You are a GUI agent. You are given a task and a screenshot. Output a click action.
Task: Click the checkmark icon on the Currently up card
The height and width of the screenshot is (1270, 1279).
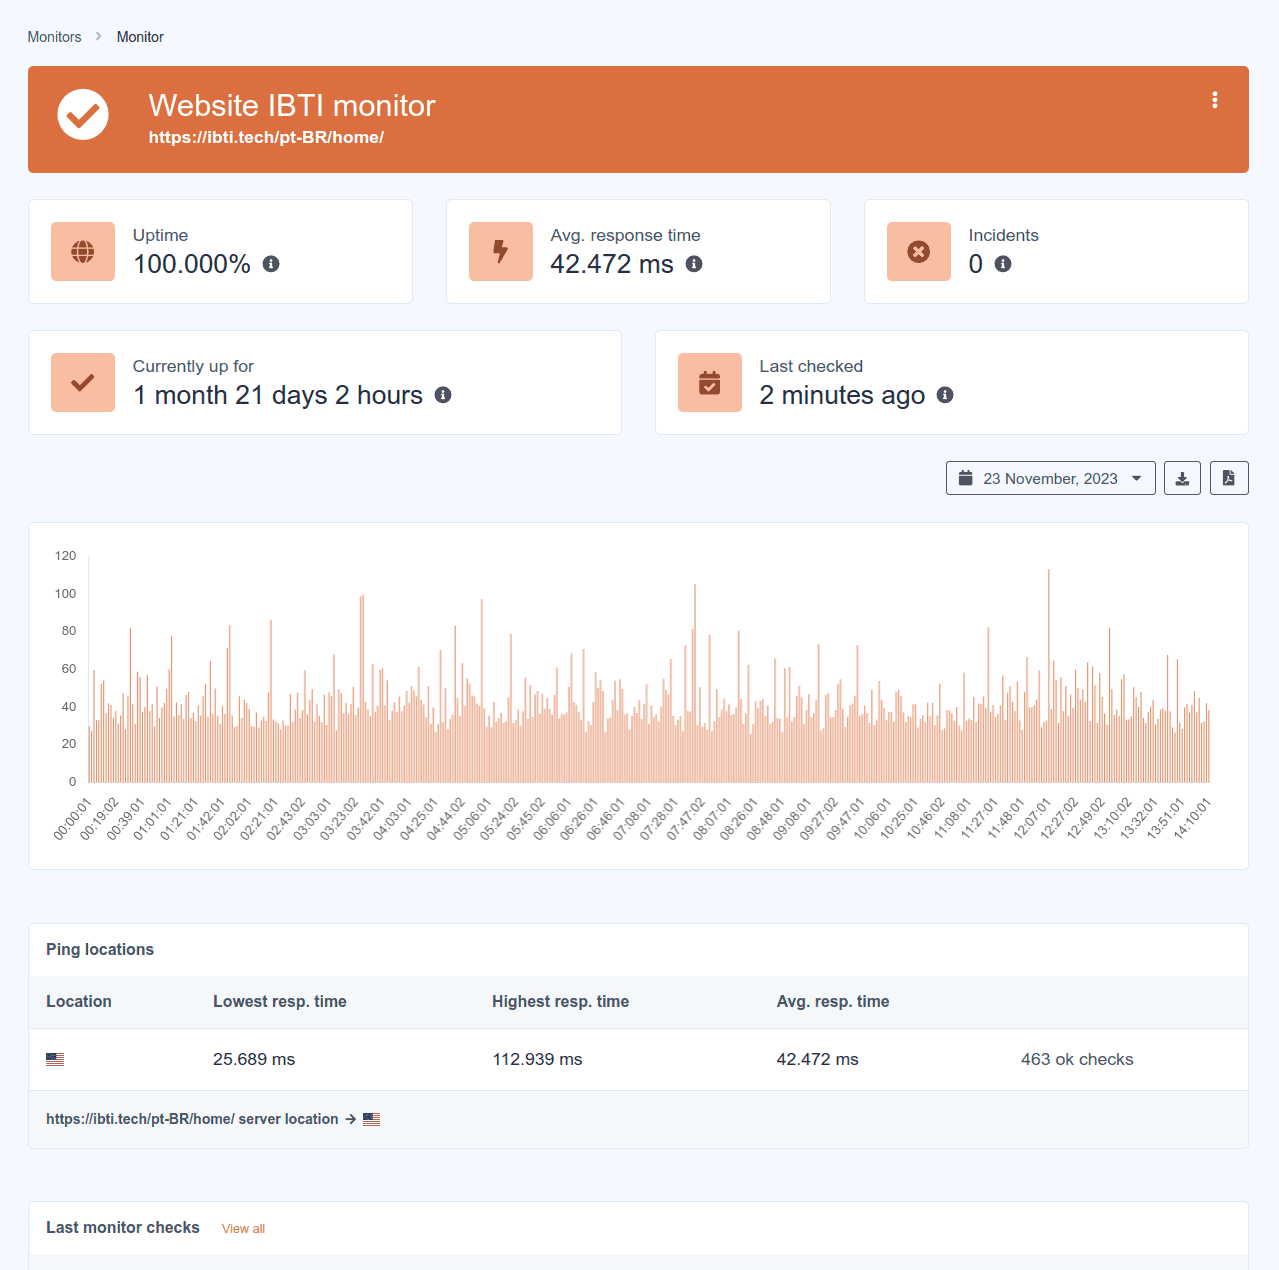[x=82, y=382]
